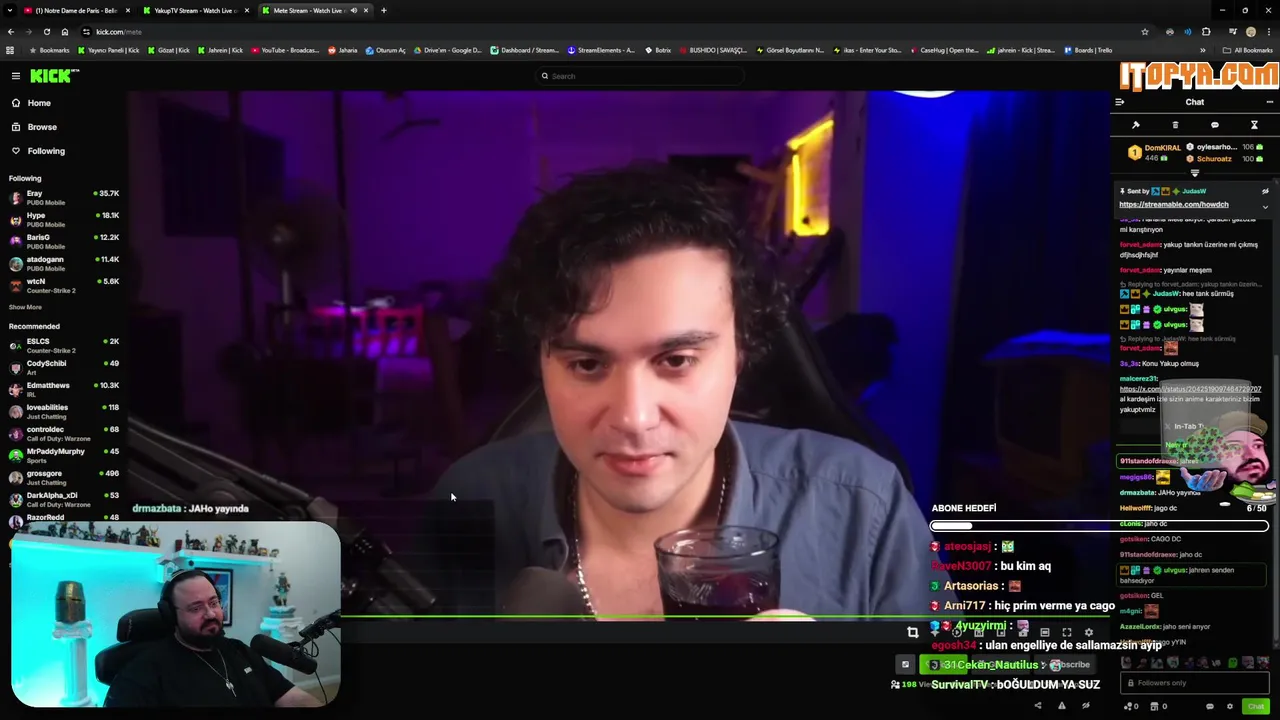This screenshot has height=720, width=1280.
Task: Click the gavel moderation icon
Action: (1136, 125)
